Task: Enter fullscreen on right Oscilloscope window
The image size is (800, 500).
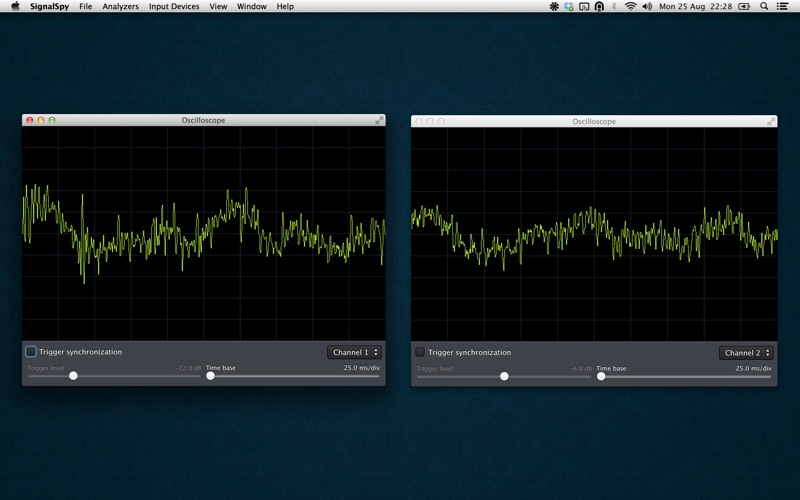Action: (x=771, y=121)
